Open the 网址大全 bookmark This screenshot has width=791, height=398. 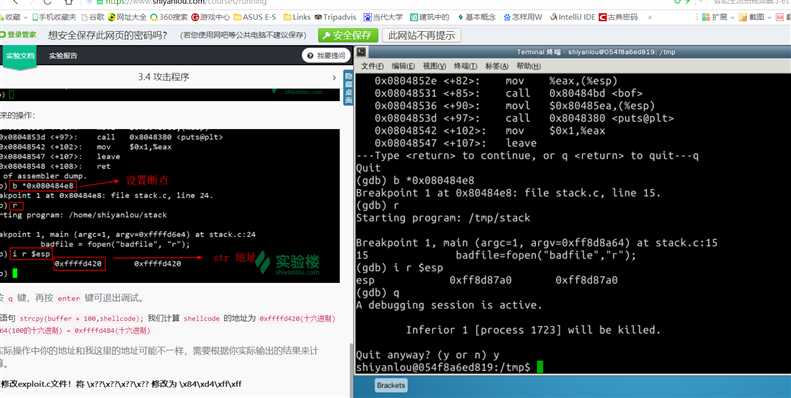[x=127, y=17]
